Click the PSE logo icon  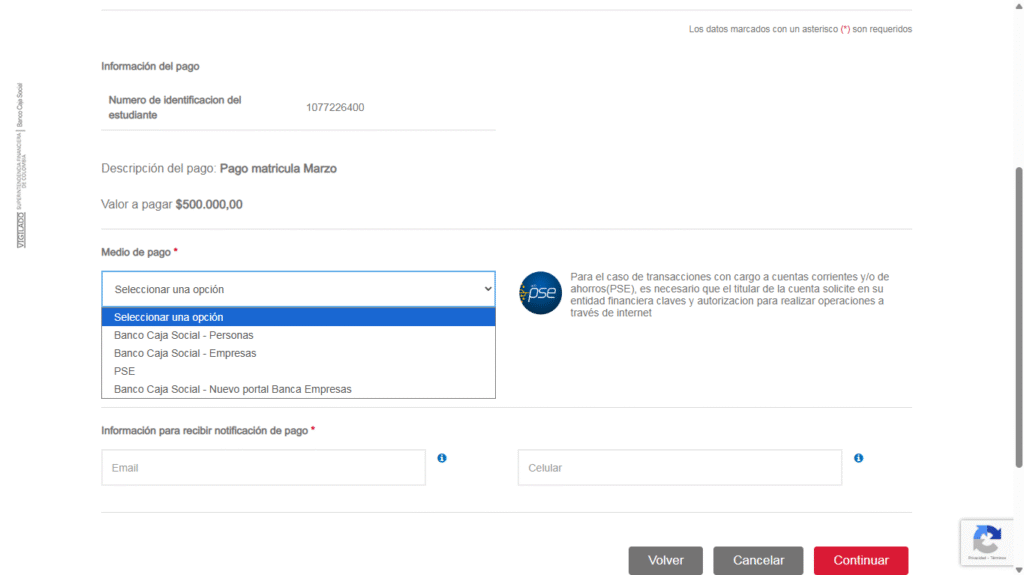click(541, 293)
